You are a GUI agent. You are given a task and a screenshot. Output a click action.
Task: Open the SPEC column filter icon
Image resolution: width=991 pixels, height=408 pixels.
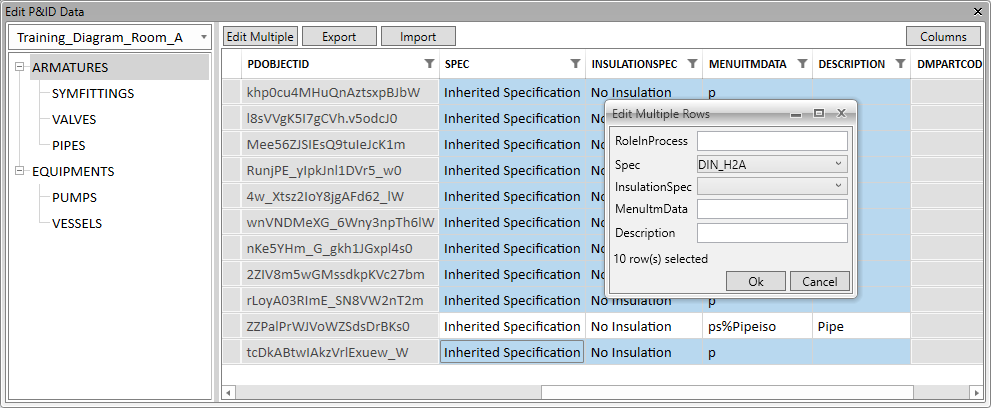[575, 64]
